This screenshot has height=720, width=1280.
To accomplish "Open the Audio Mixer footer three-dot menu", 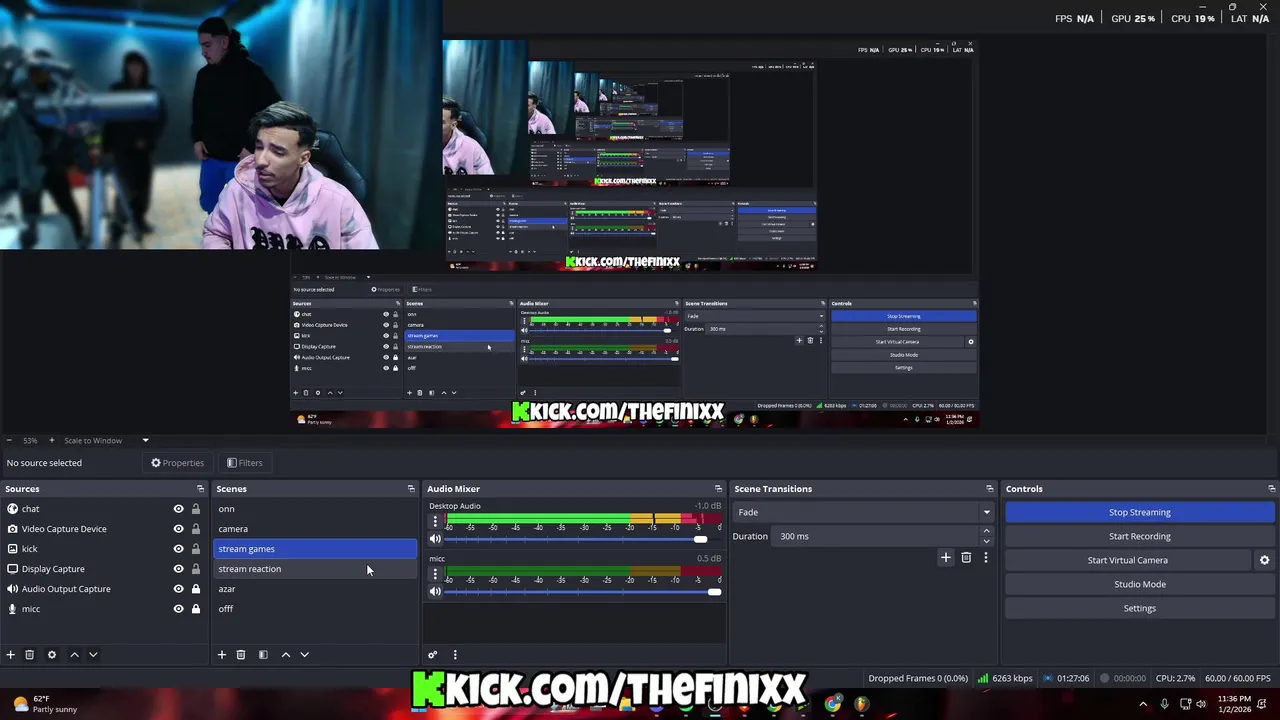I will [455, 655].
